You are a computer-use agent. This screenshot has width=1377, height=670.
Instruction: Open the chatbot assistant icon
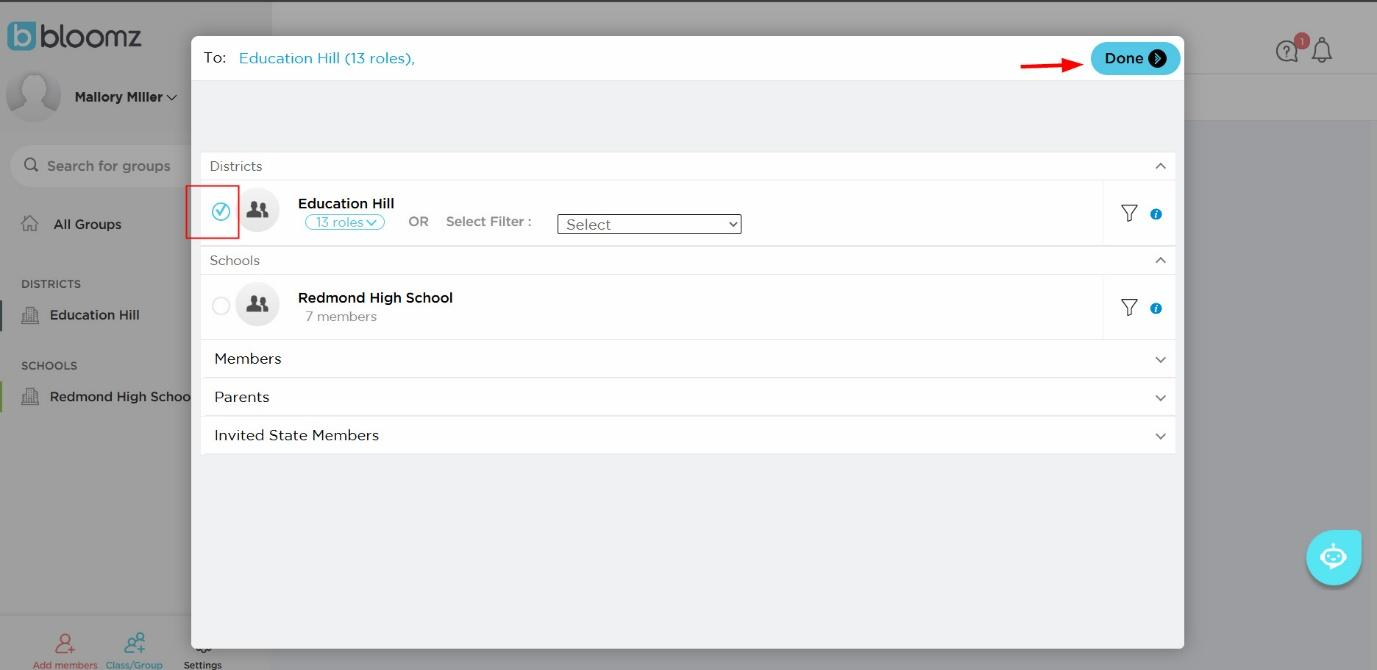coord(1334,557)
